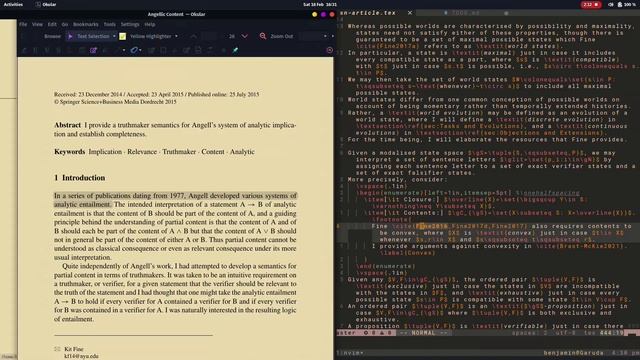The image size is (640, 360).
Task: Switch to the TODO.md tab in editor
Action: (465, 13)
